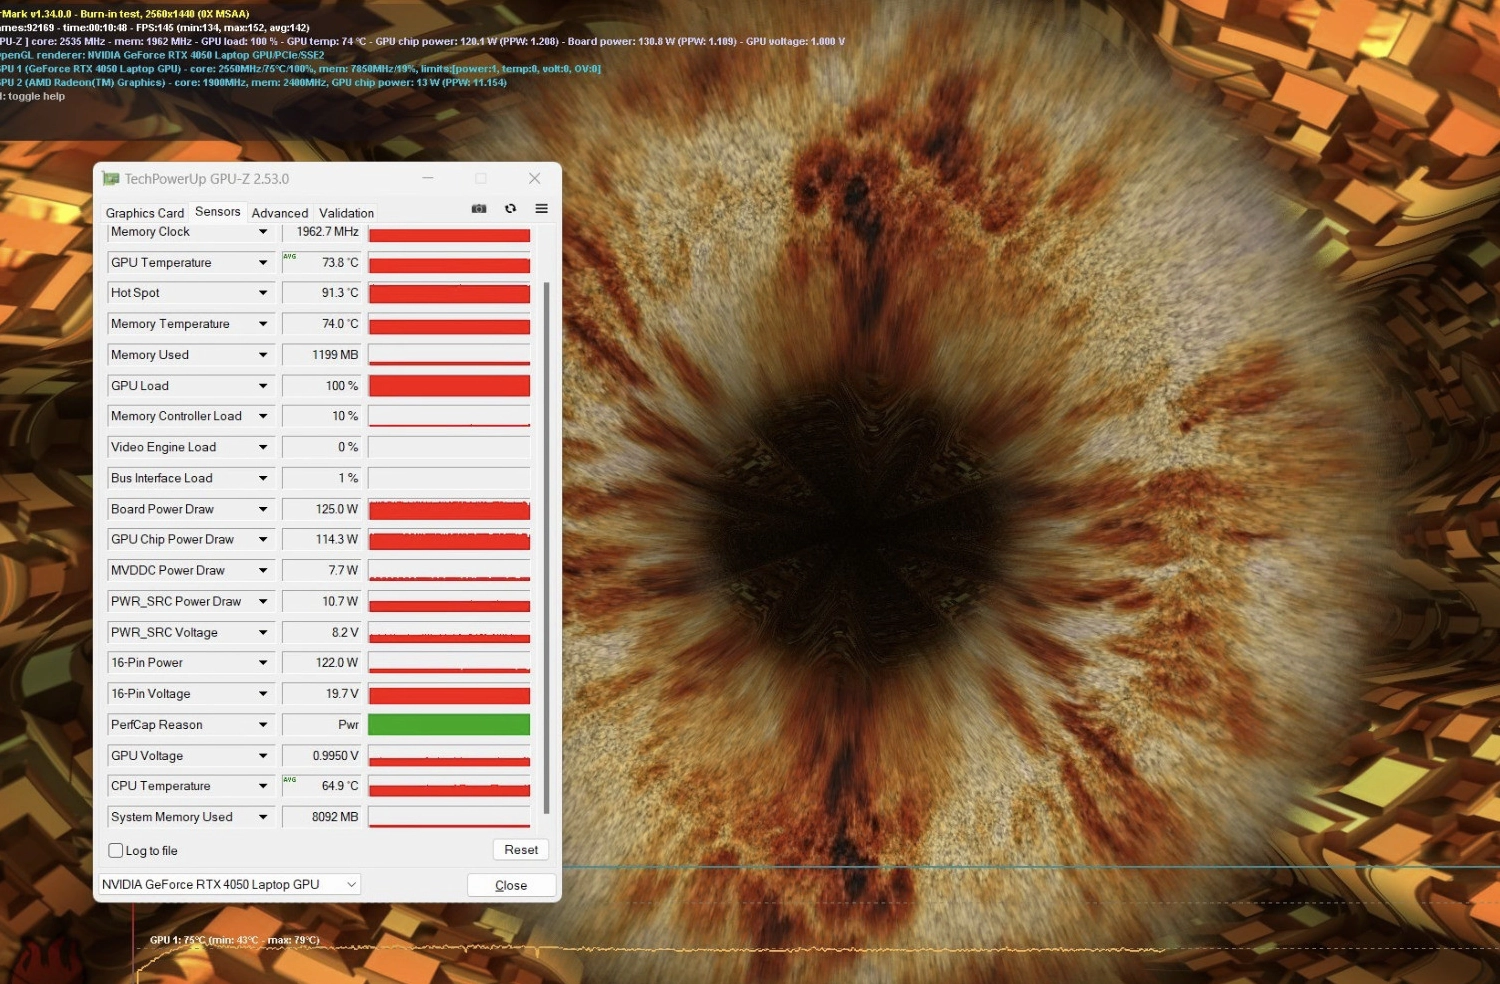Image resolution: width=1500 pixels, height=984 pixels.
Task: Switch to the Graphics Card tab
Action: [145, 213]
